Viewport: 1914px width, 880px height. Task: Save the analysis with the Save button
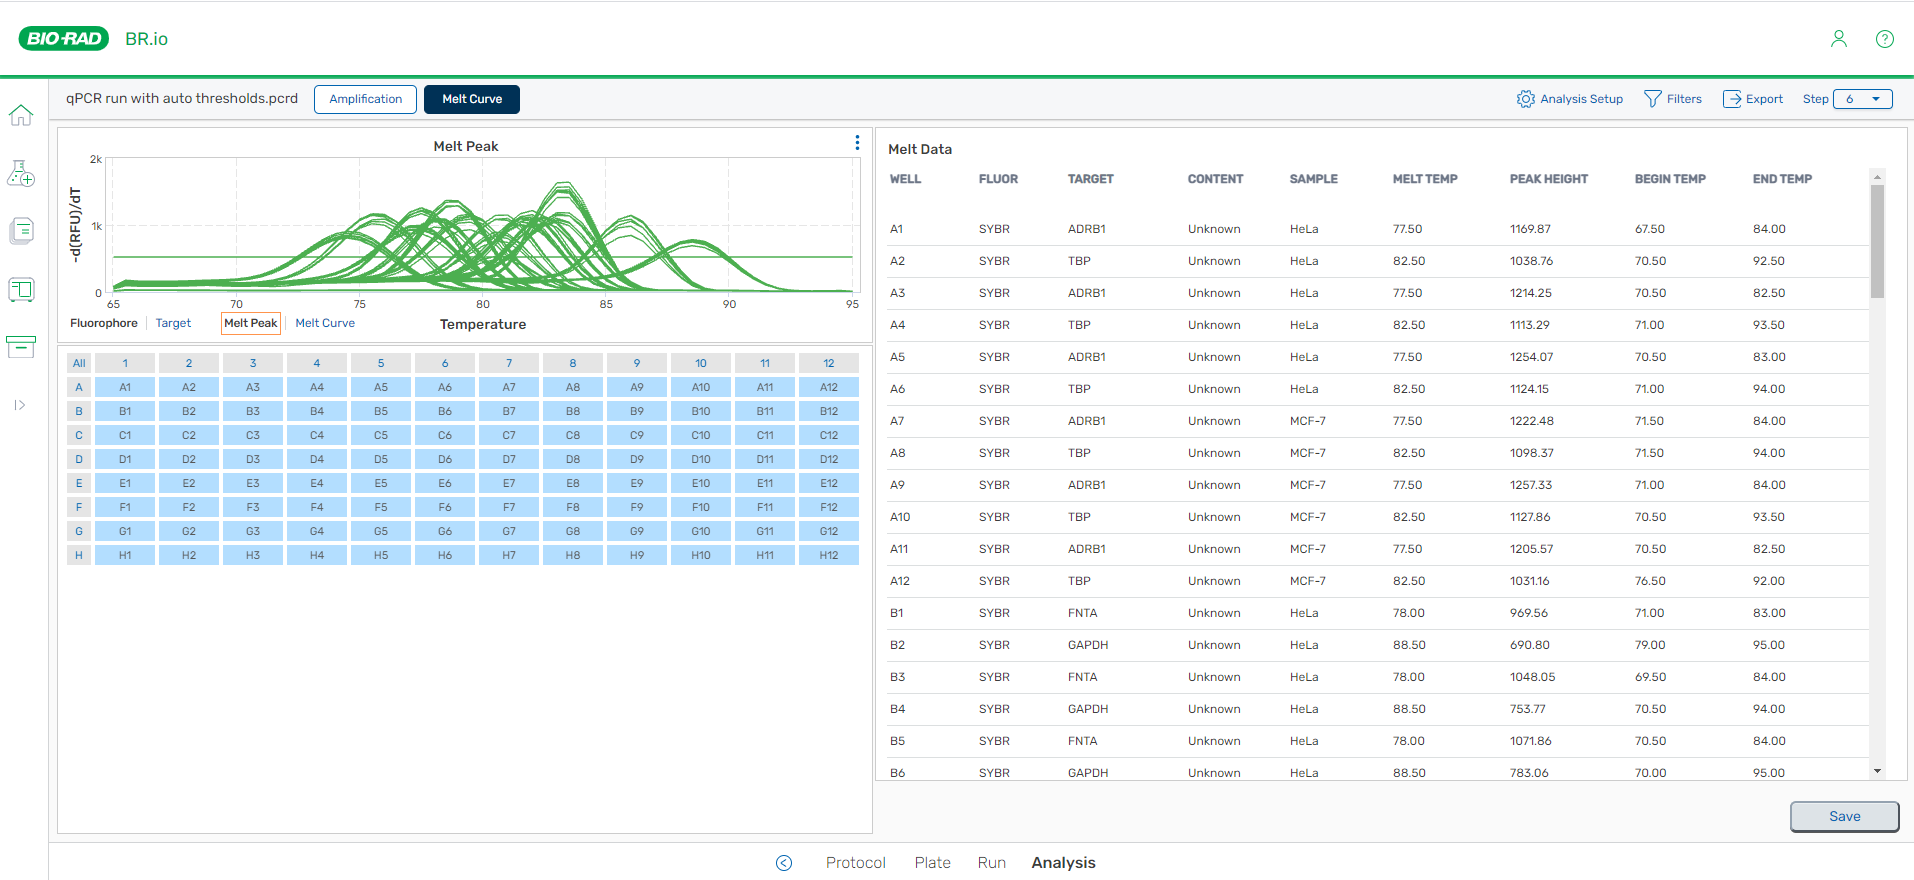pos(1843,816)
